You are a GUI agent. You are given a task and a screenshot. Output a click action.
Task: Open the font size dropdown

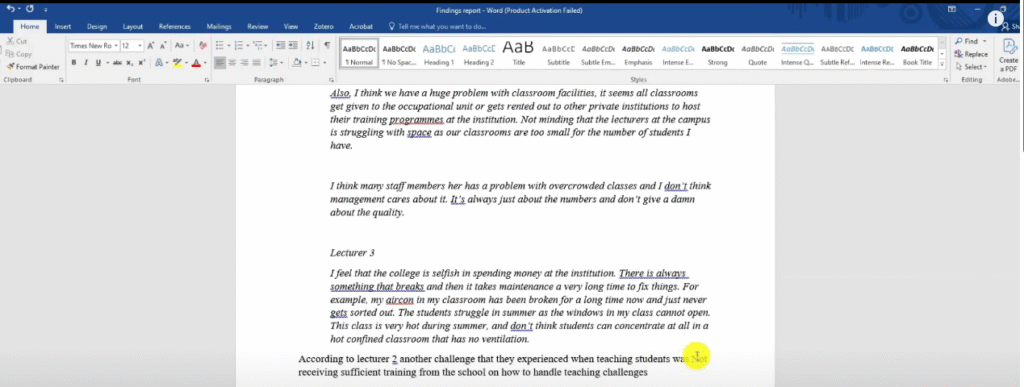(140, 46)
